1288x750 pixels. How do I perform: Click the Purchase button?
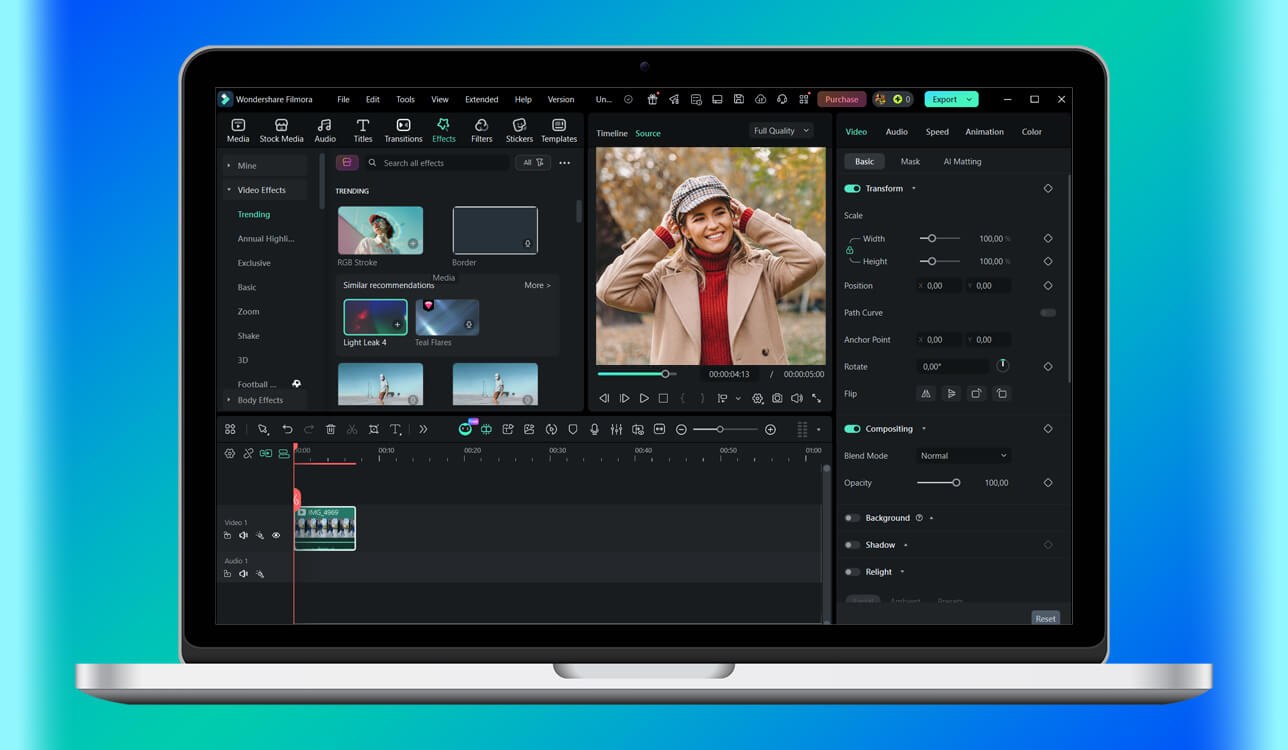click(x=841, y=99)
